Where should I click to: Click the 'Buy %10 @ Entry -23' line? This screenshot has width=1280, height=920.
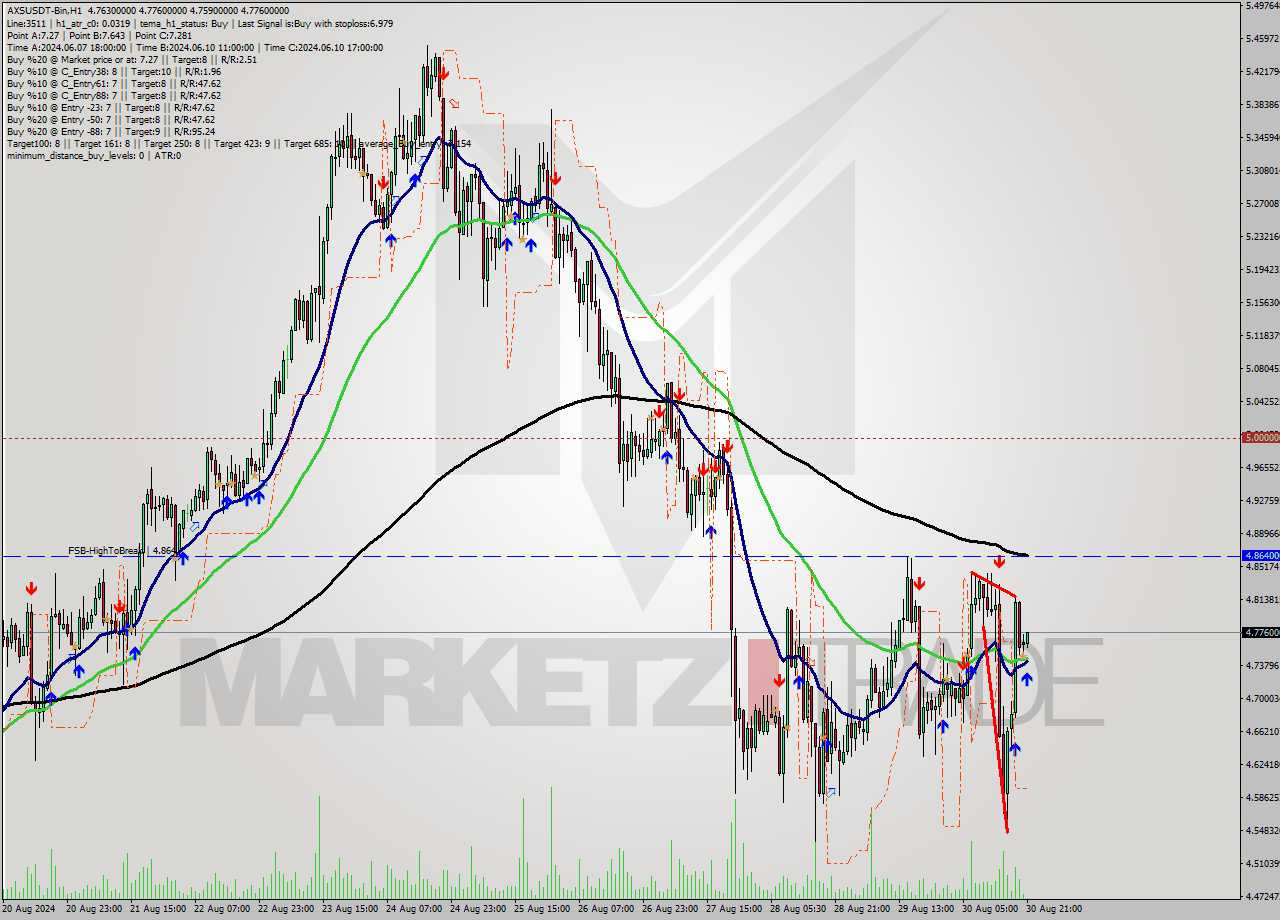pyautogui.click(x=110, y=107)
